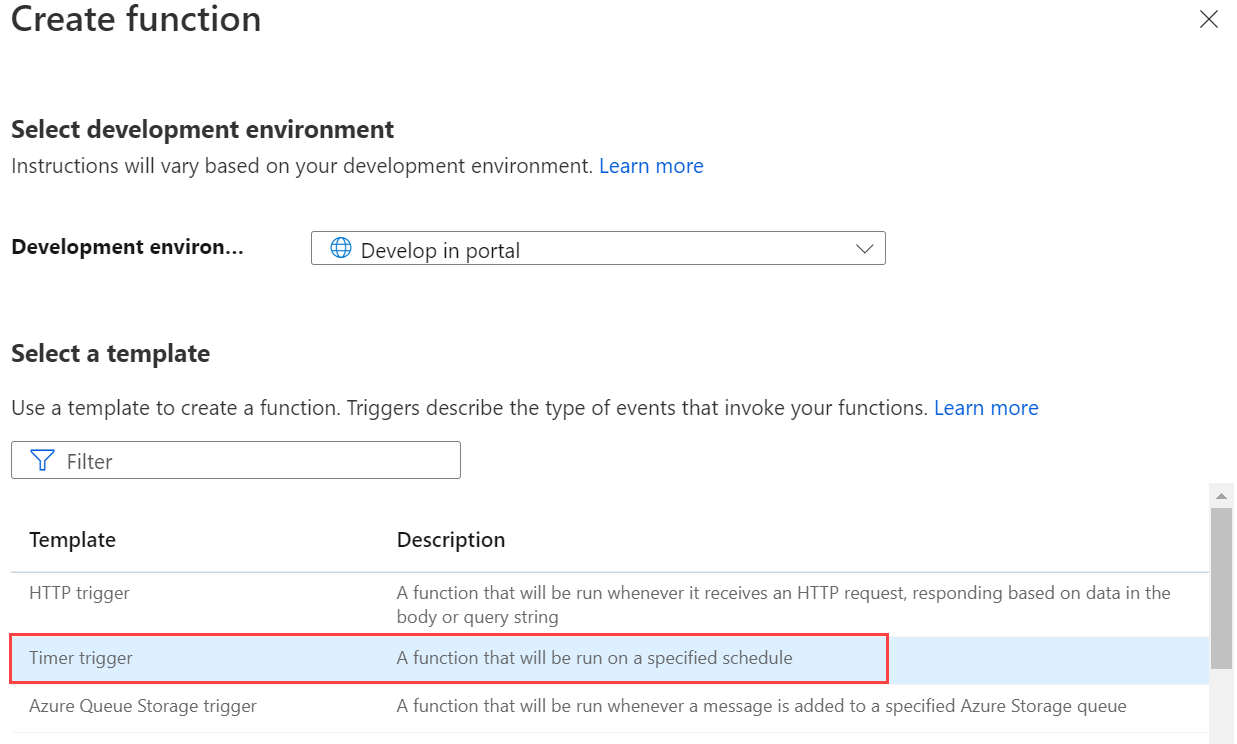The width and height of the screenshot is (1237, 744).
Task: Open the development environment Learn more link
Action: tap(651, 166)
